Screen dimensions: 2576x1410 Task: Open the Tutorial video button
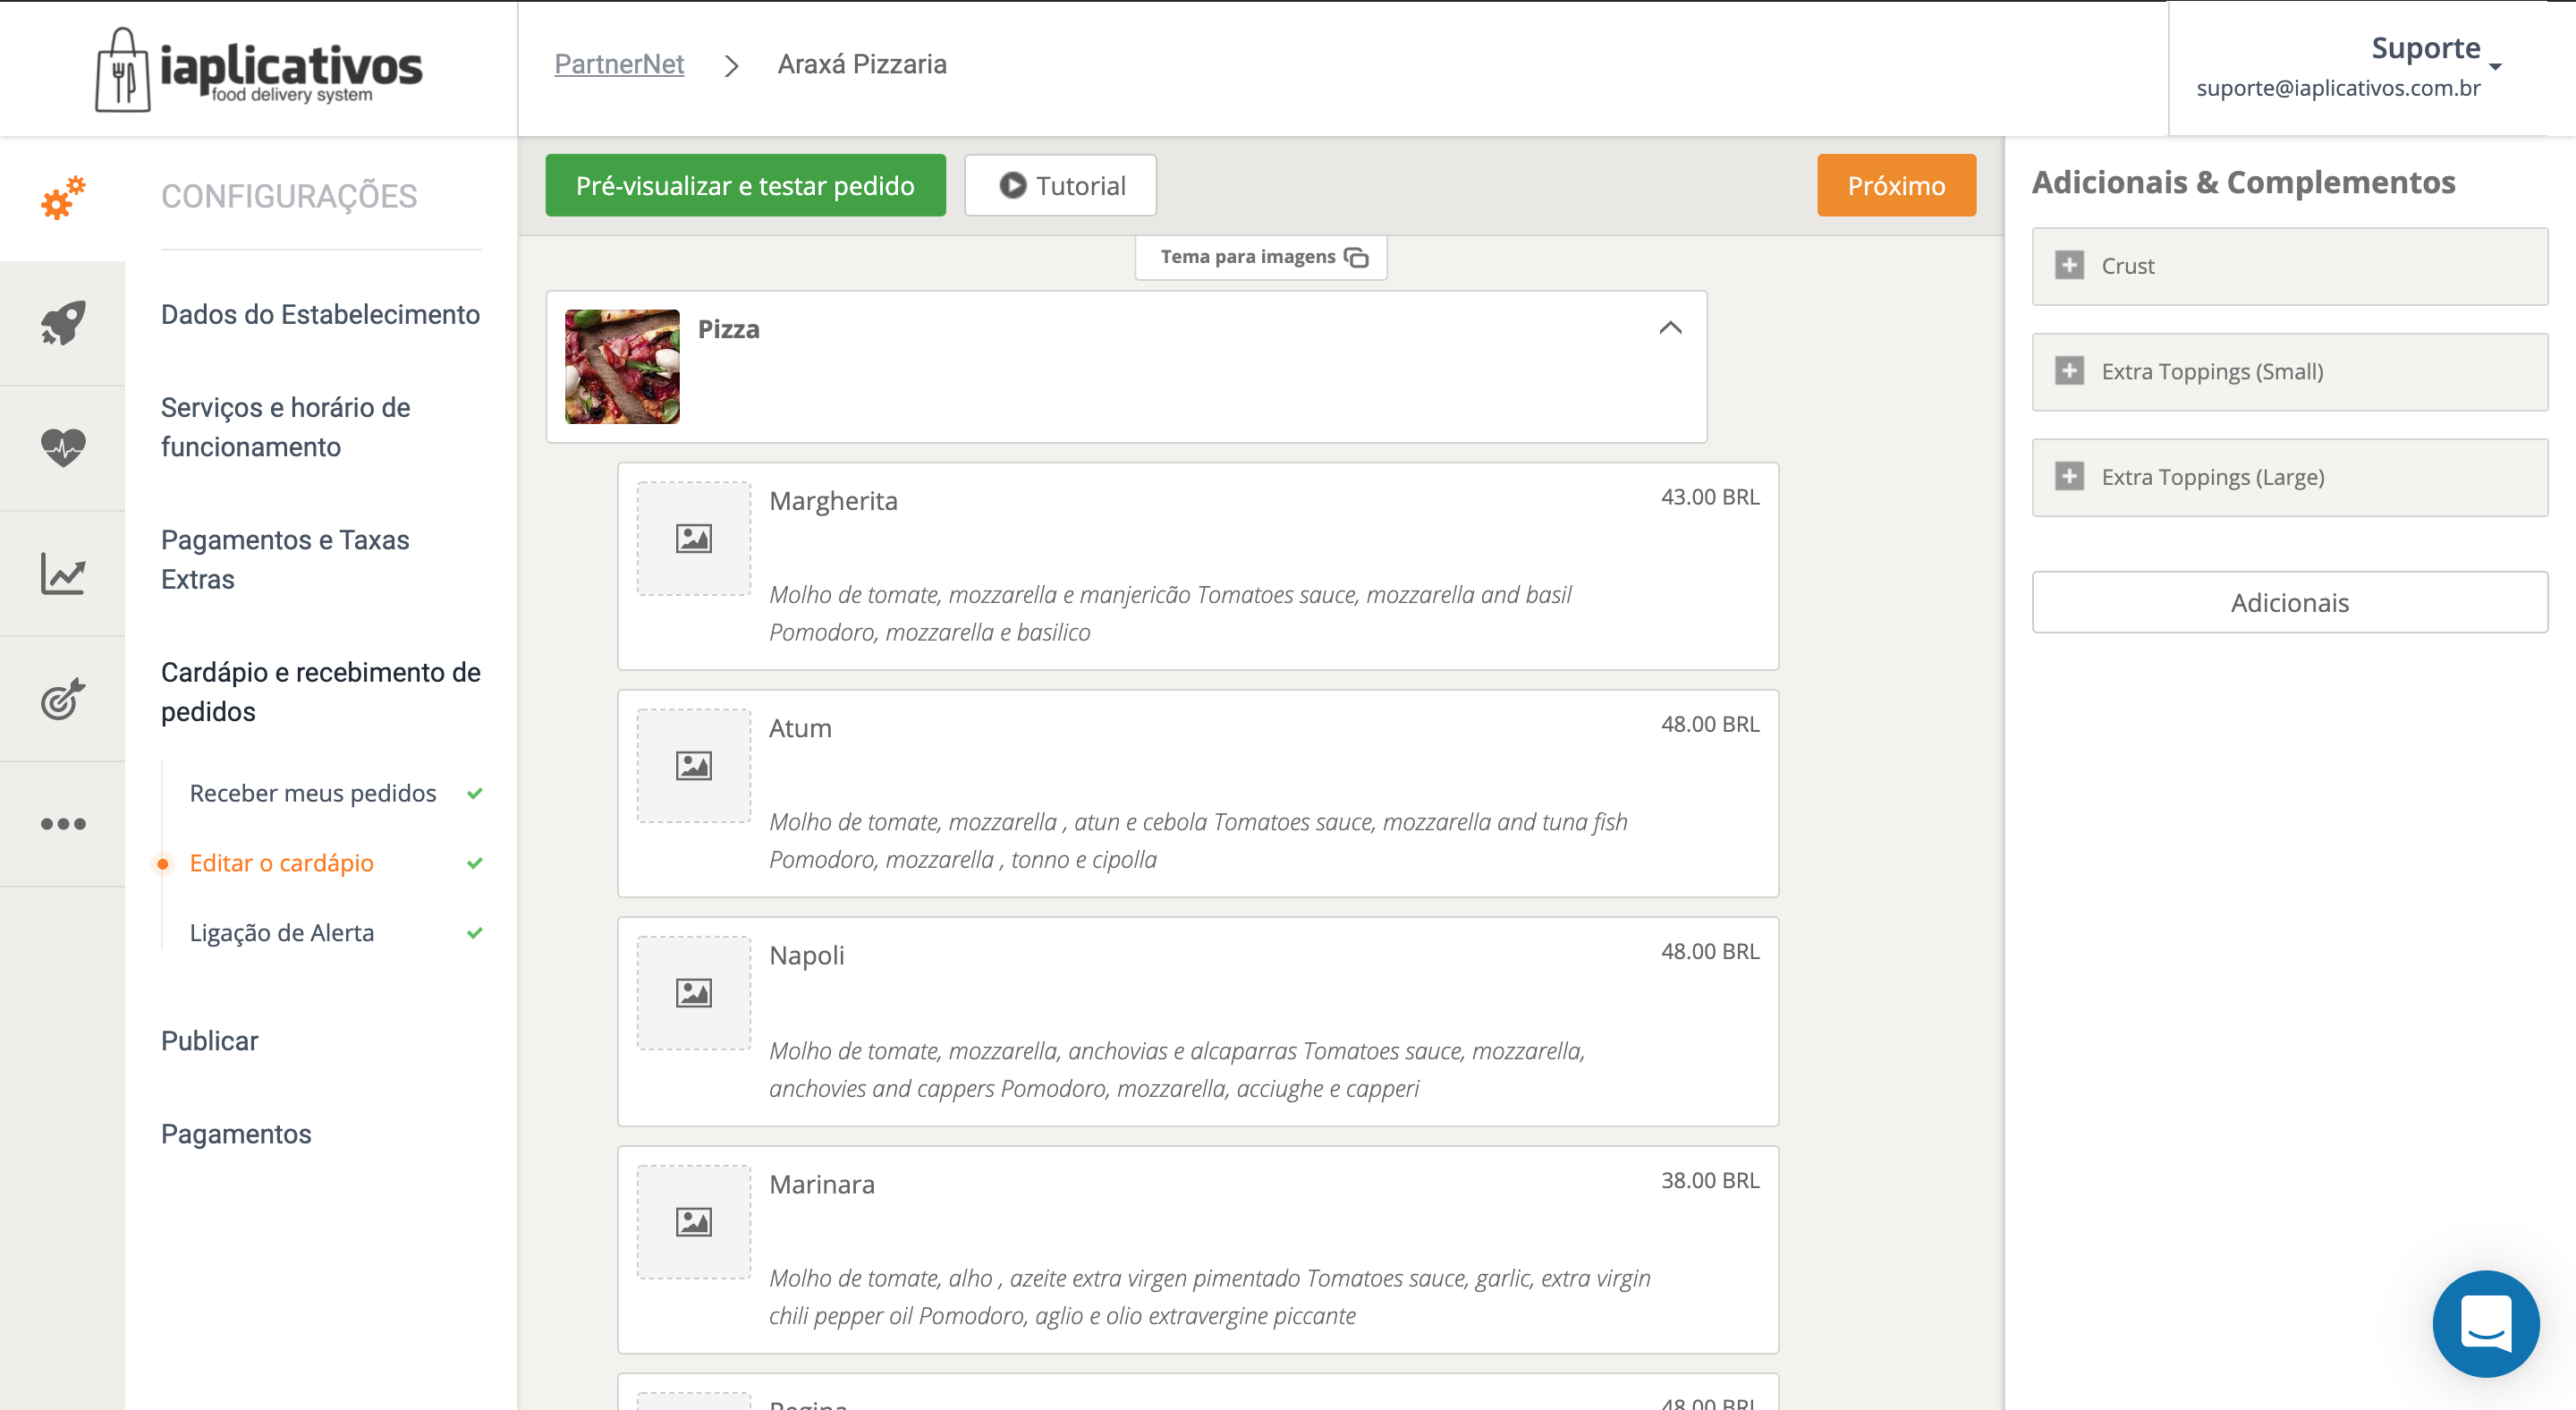pos(1060,186)
